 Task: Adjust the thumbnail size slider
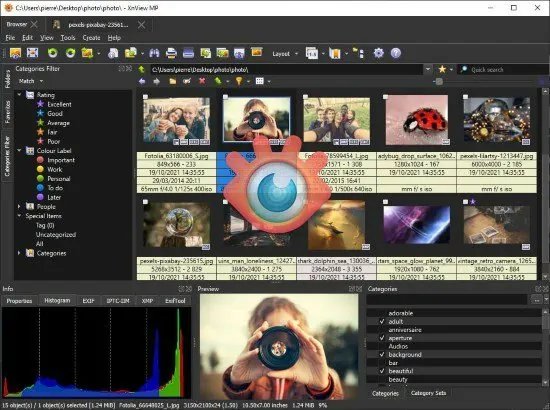pyautogui.click(x=438, y=82)
